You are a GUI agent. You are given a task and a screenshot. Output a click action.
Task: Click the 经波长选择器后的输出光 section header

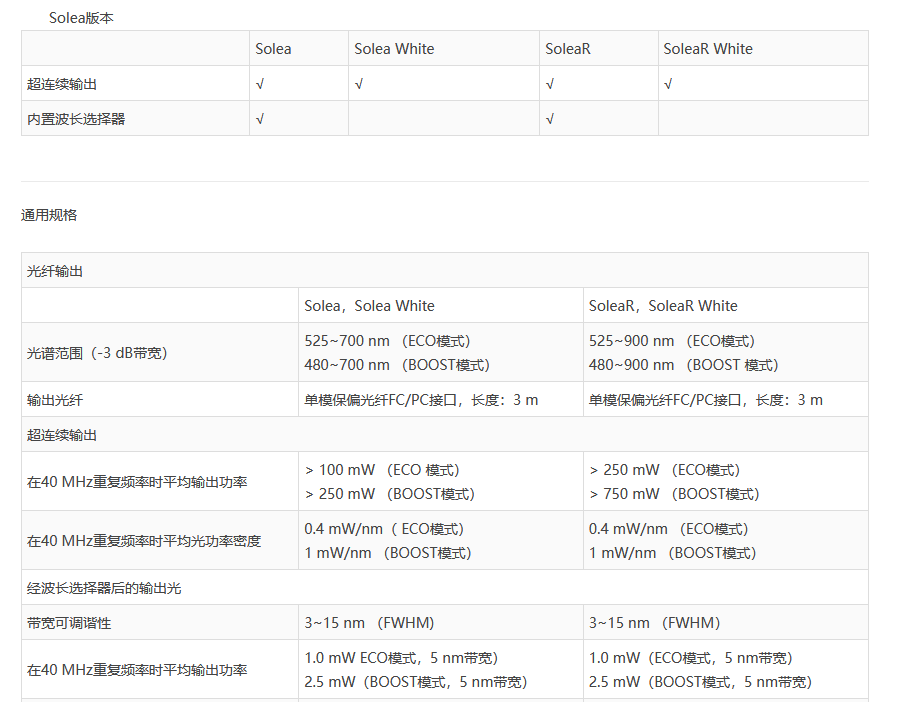(104, 588)
